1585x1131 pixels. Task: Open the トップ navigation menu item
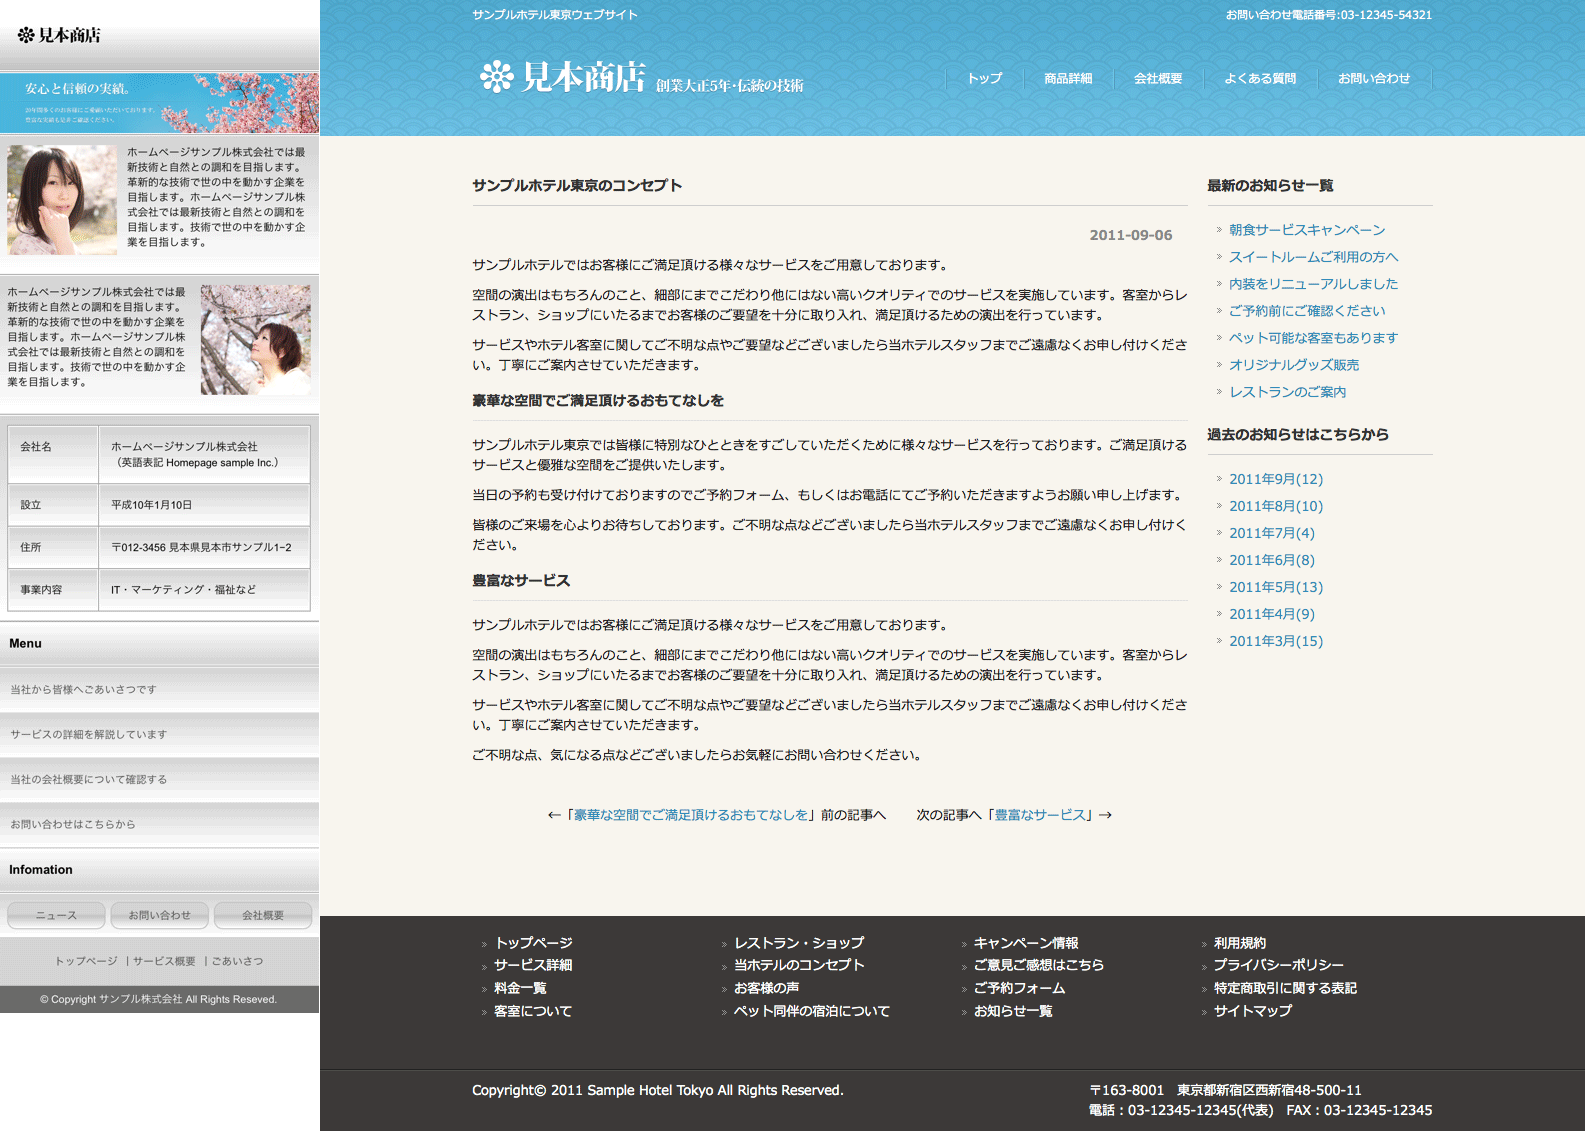pos(984,79)
